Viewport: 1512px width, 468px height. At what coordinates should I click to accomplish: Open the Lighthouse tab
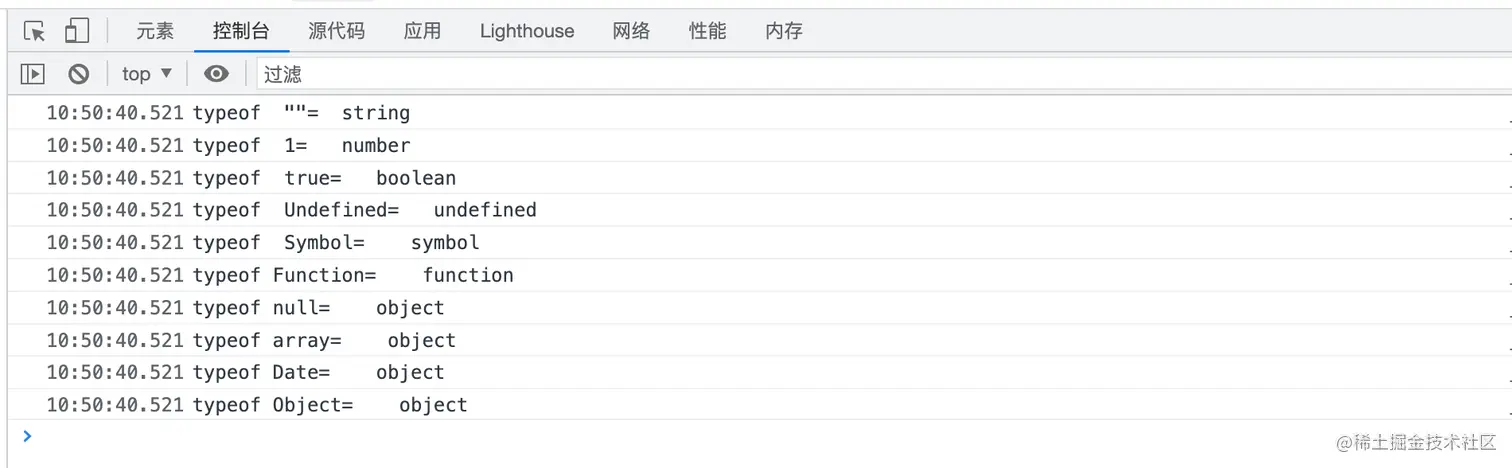[527, 31]
